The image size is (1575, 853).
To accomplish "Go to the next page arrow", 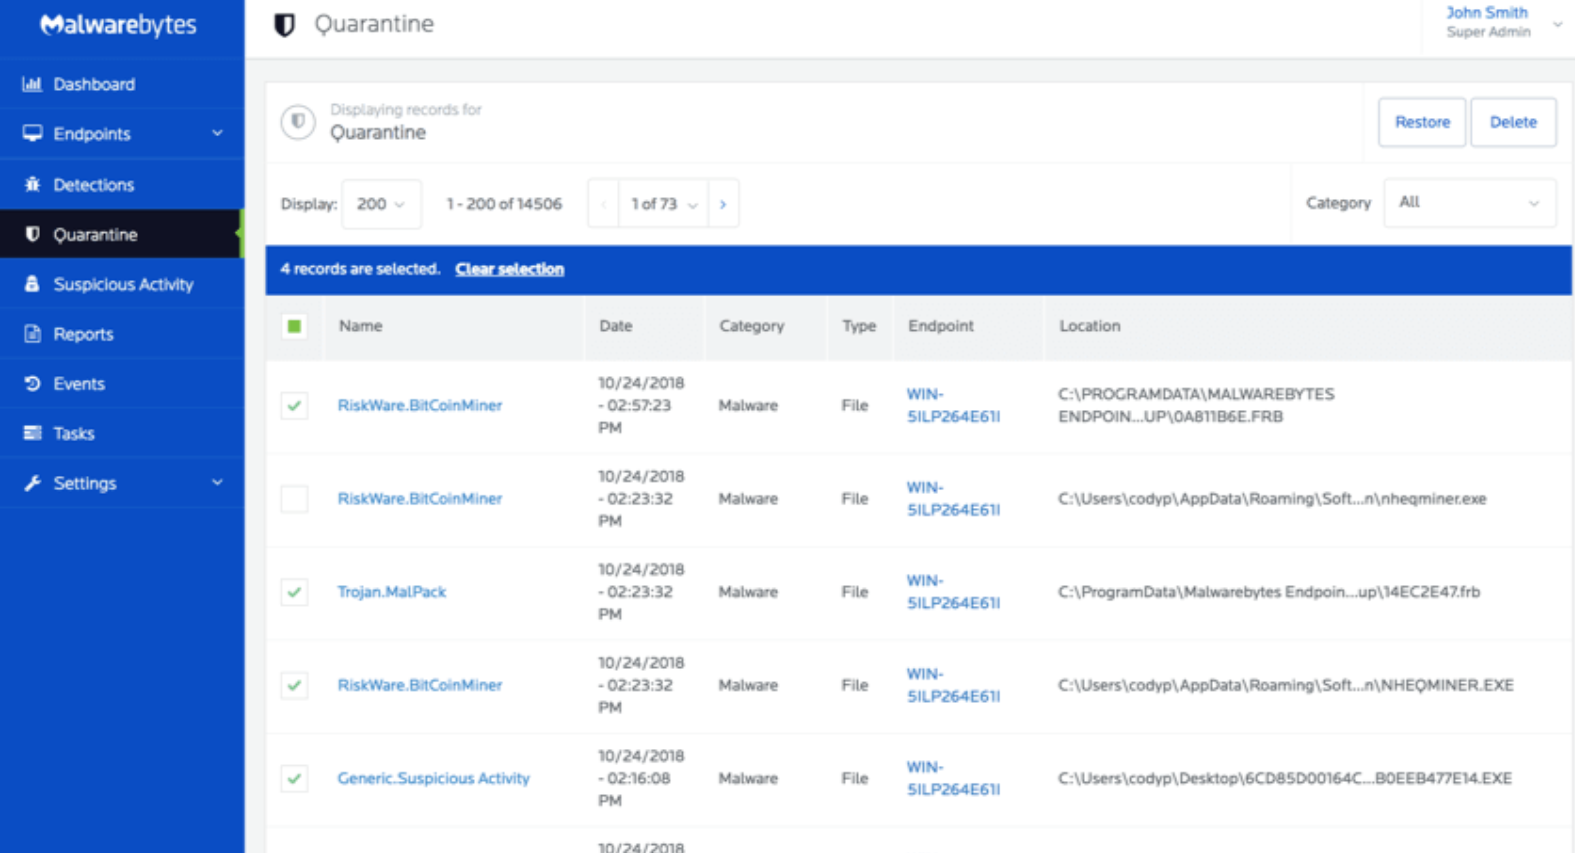I will (723, 204).
